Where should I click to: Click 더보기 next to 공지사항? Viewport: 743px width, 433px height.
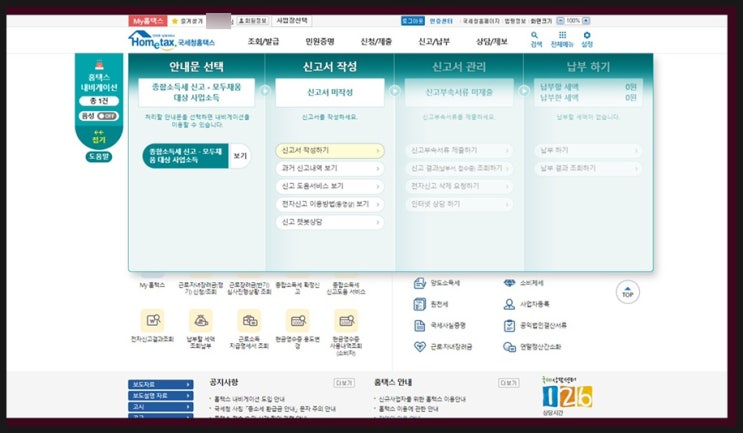[344, 383]
